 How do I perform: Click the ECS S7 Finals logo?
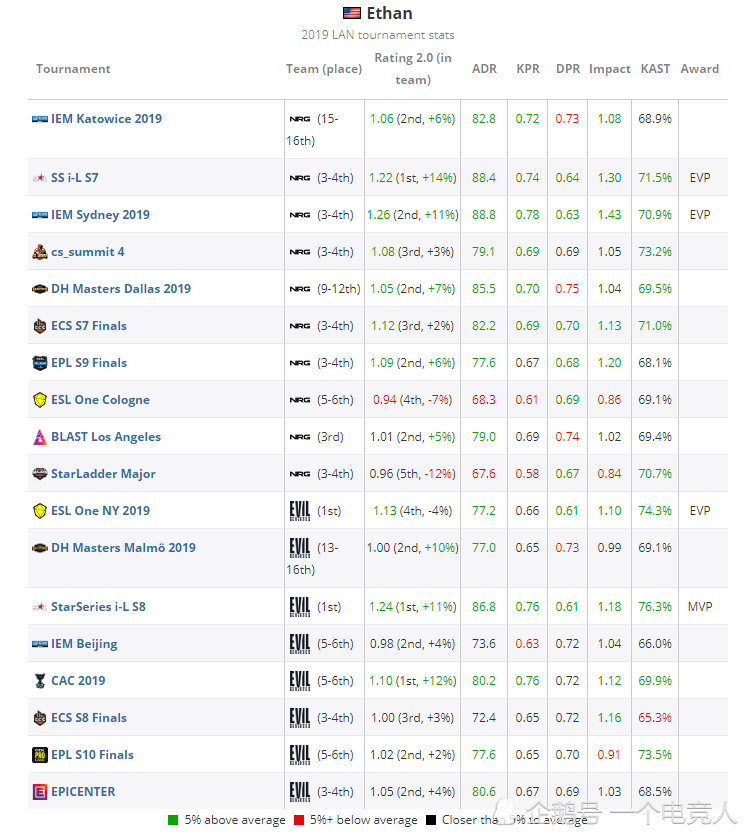tap(40, 326)
